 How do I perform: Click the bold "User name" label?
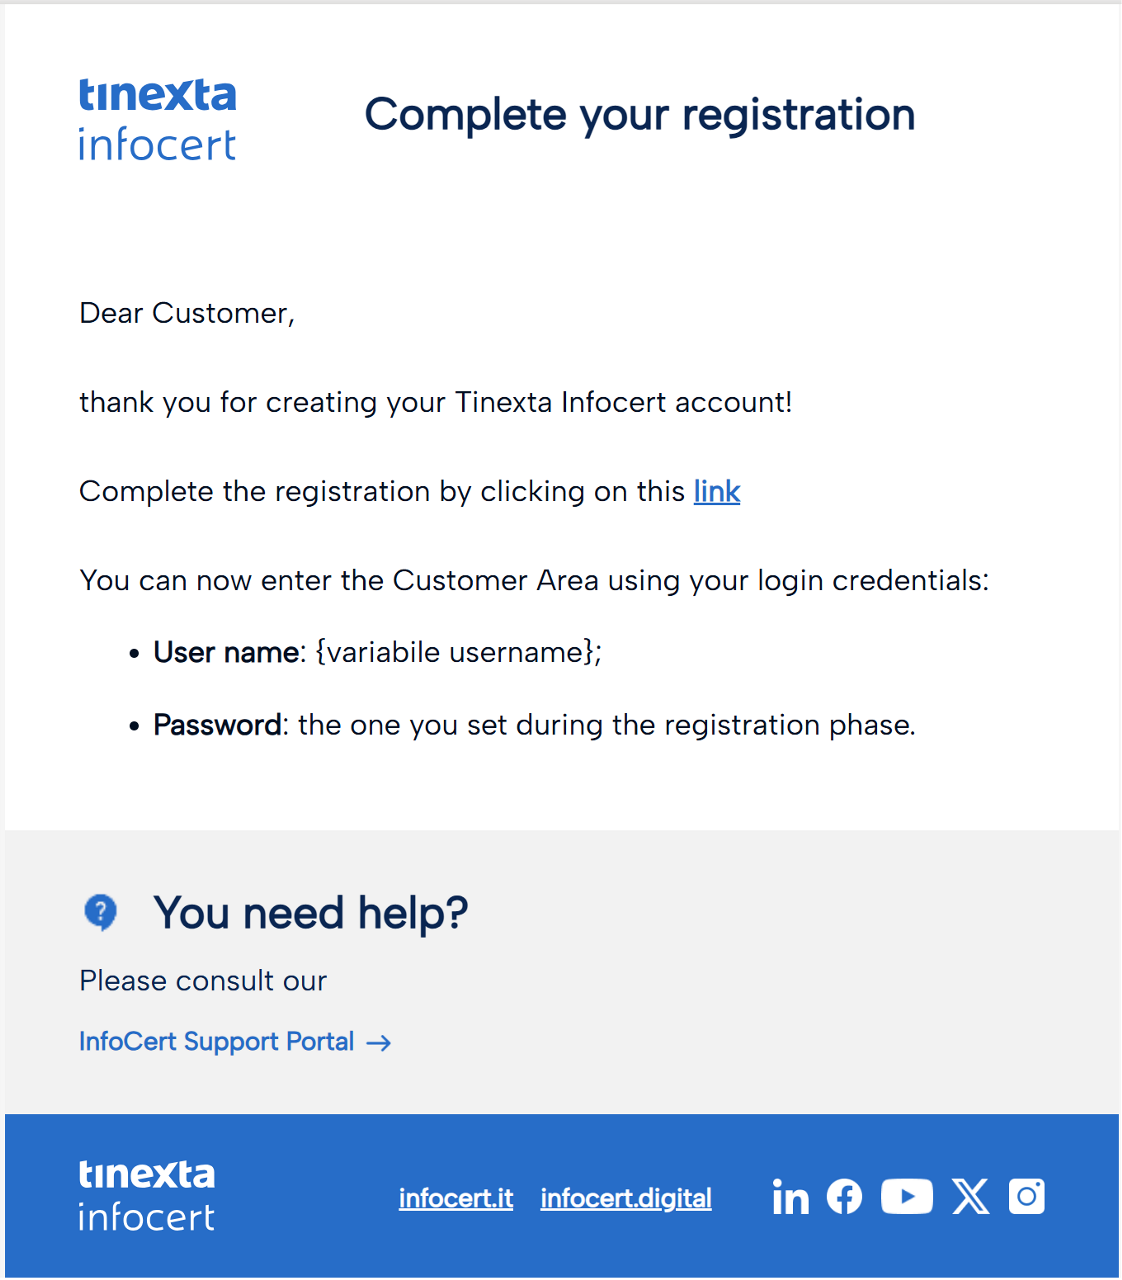(x=226, y=652)
